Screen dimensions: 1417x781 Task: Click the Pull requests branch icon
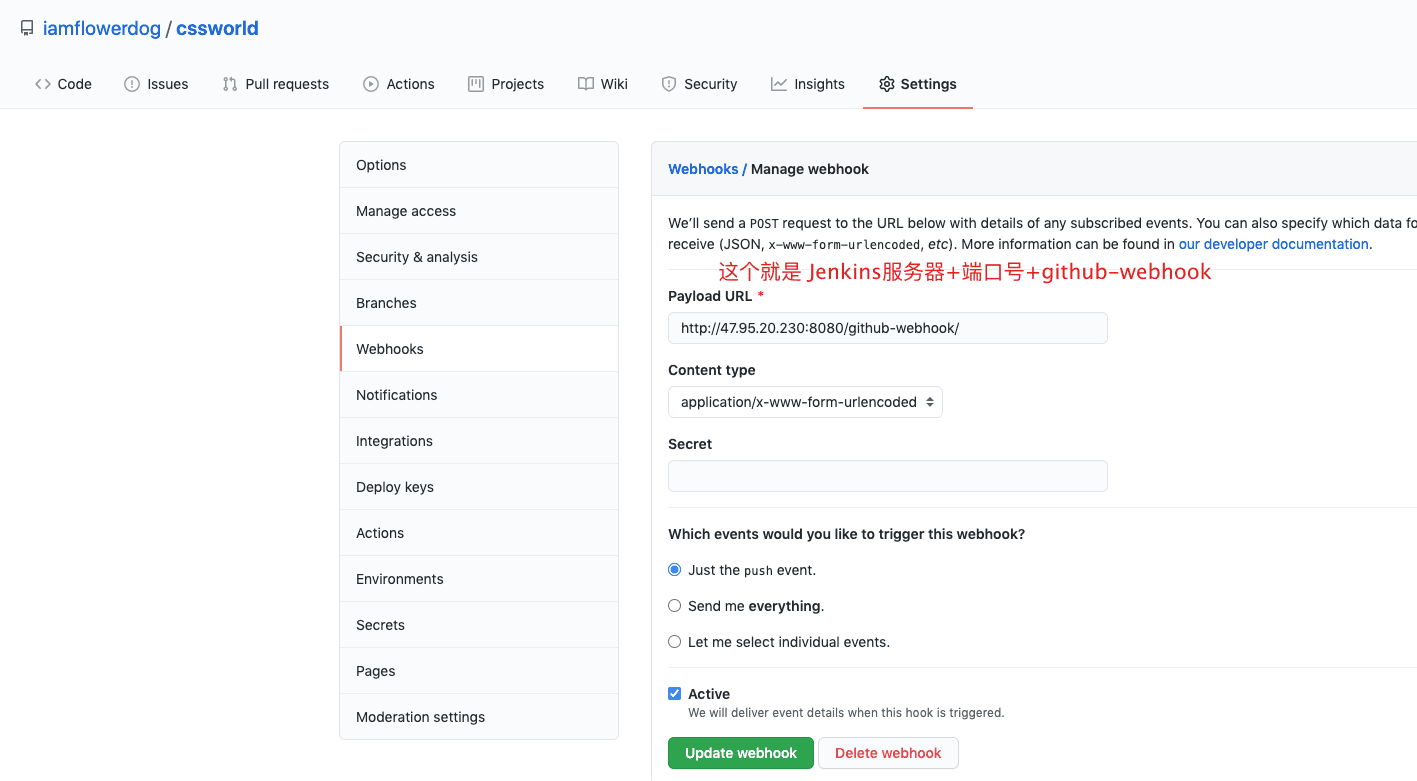click(x=230, y=84)
